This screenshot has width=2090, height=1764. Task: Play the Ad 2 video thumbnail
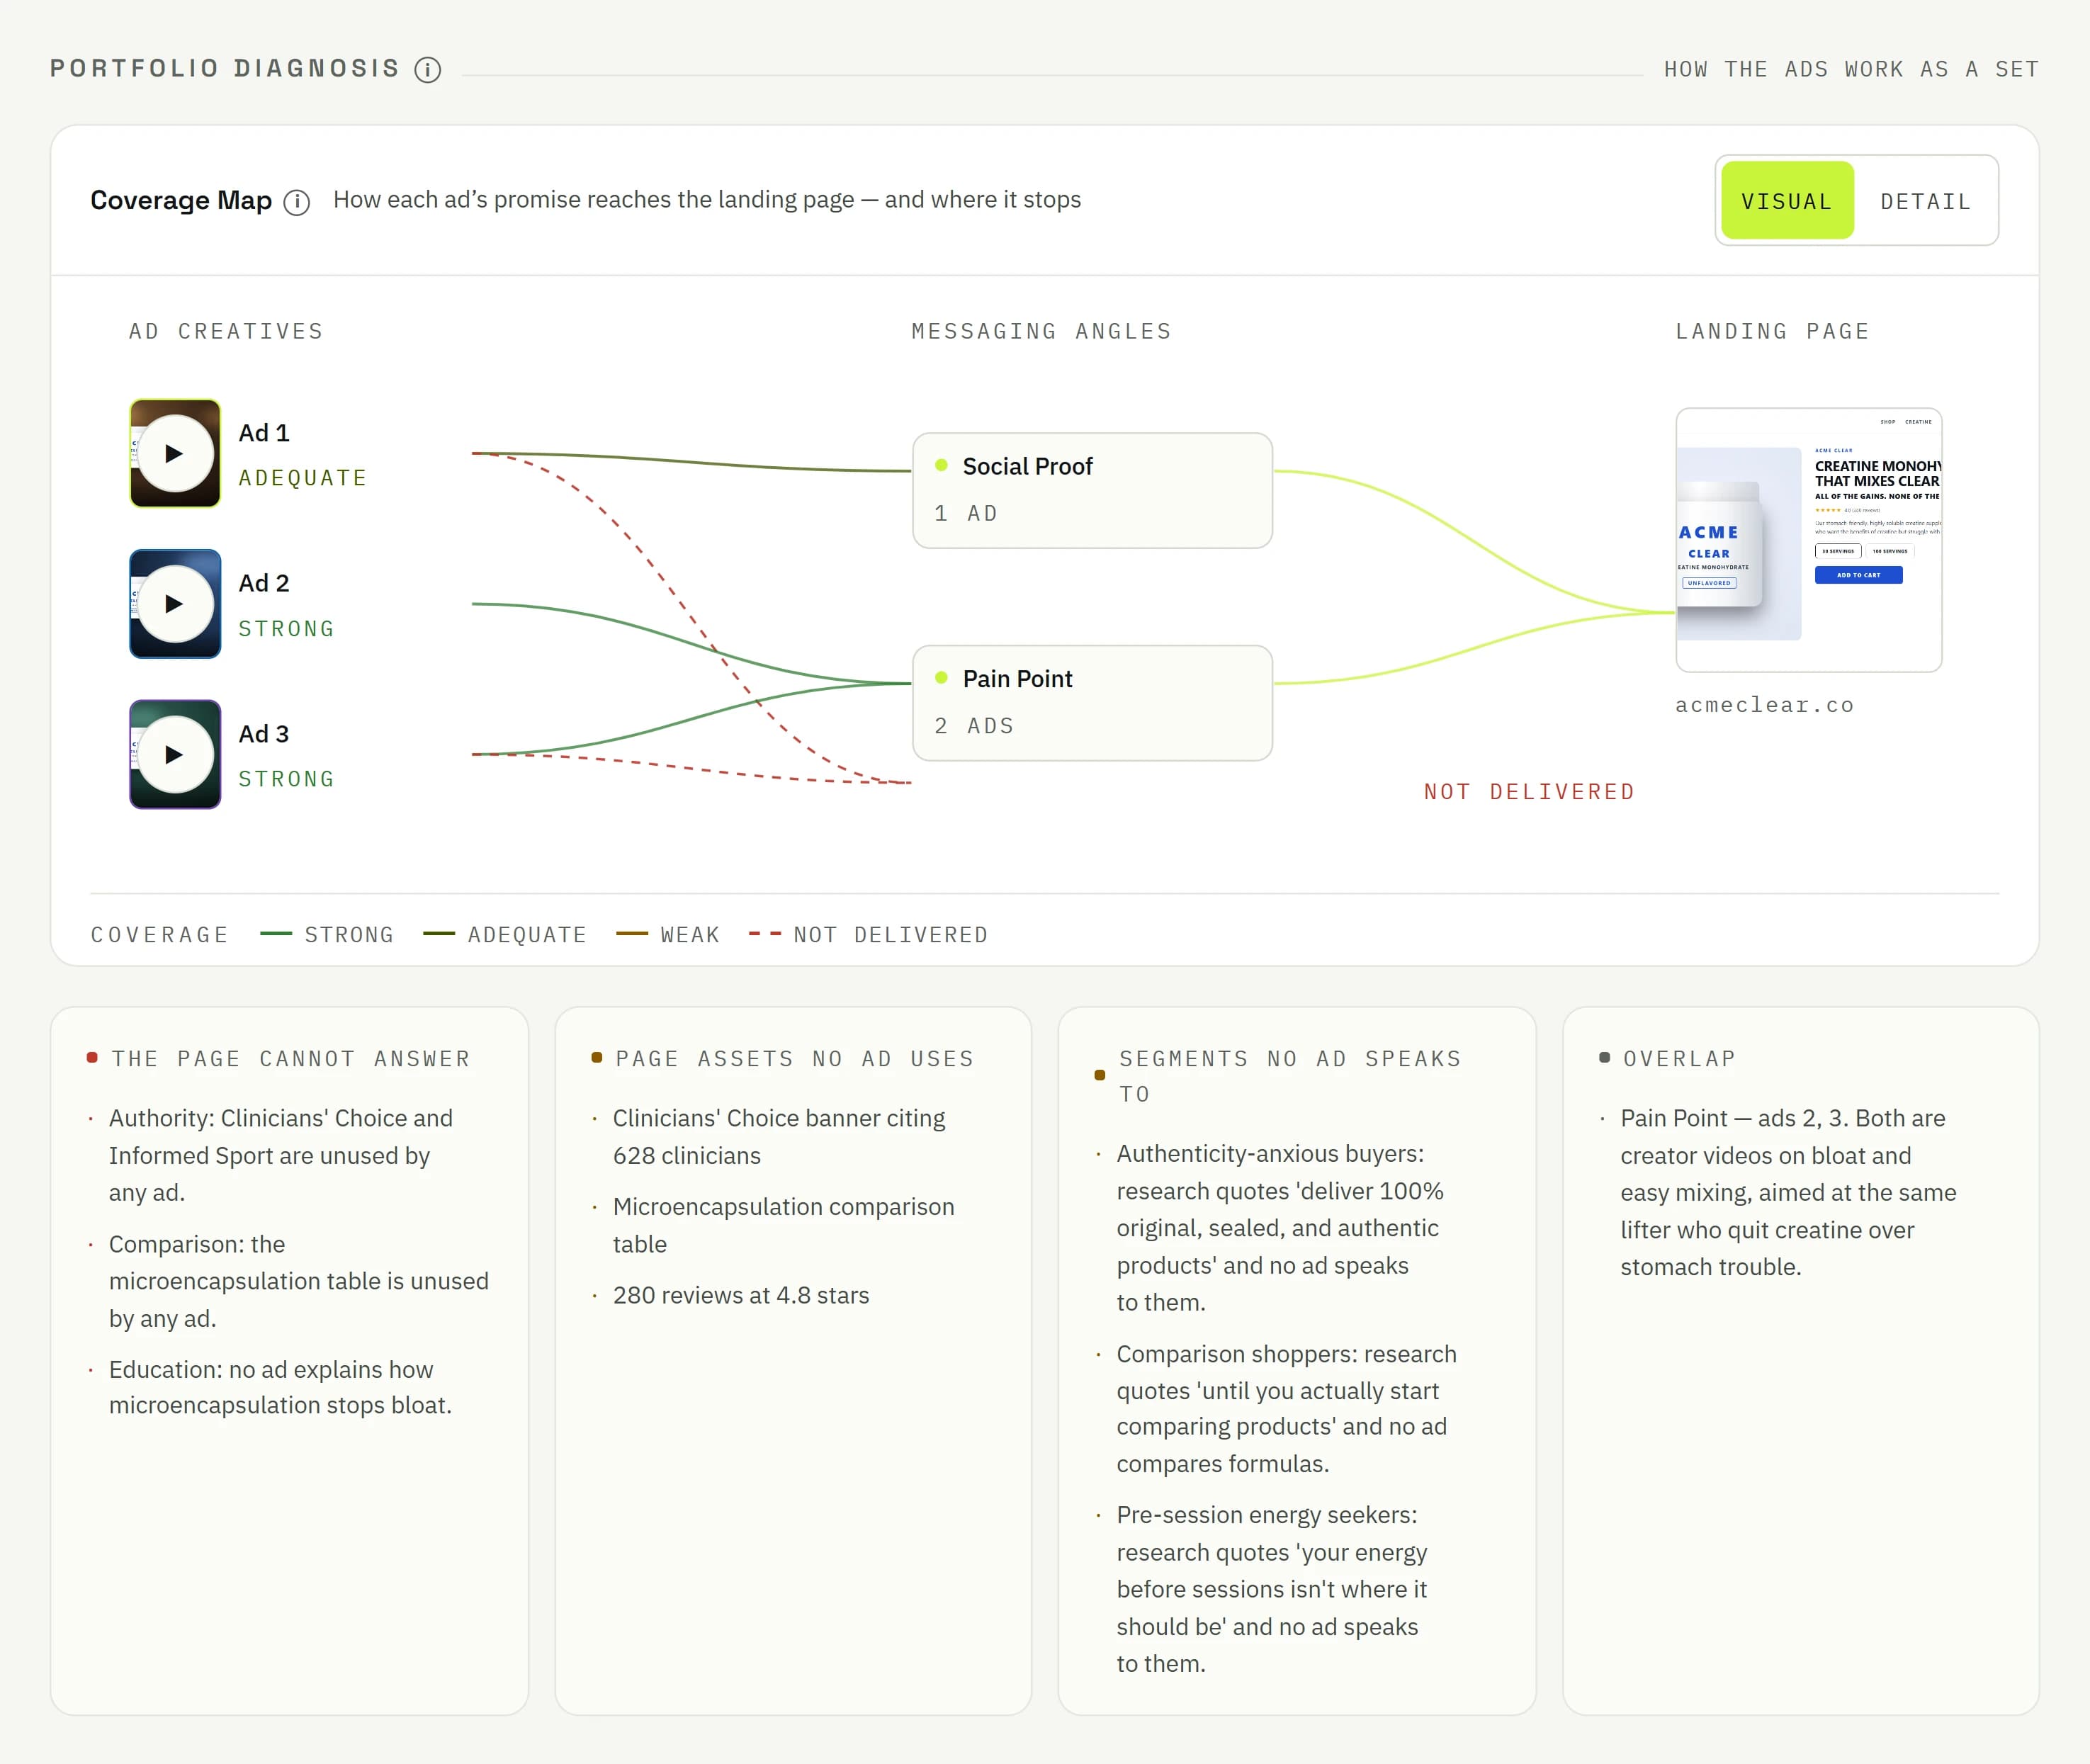175,604
